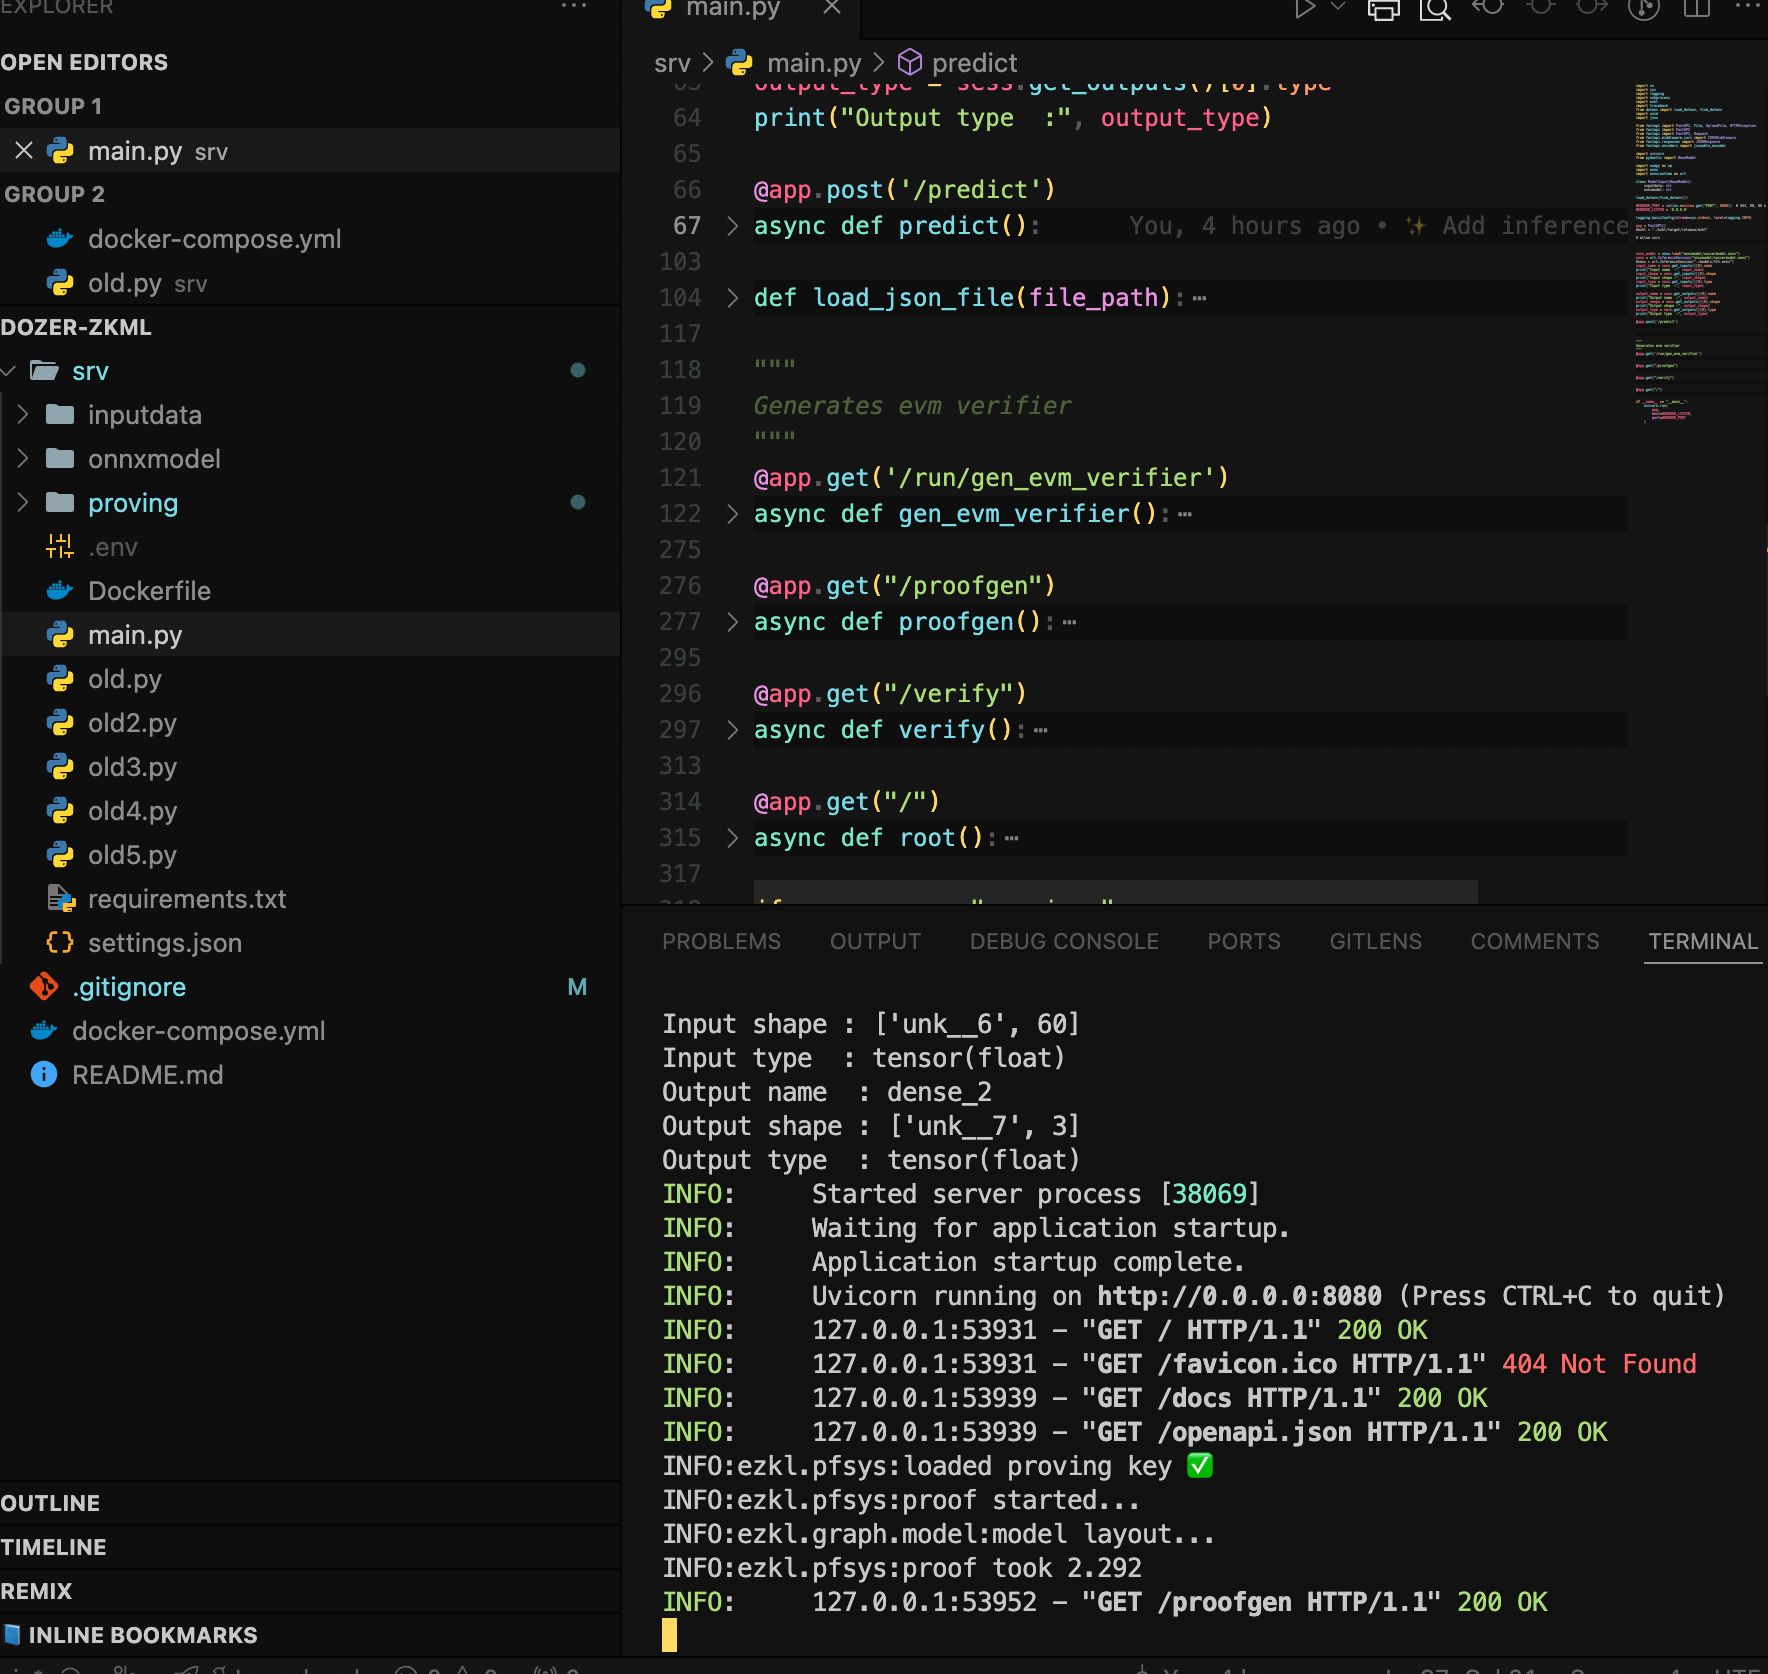
Task: Expand the TIMELINE section
Action: pos(53,1547)
